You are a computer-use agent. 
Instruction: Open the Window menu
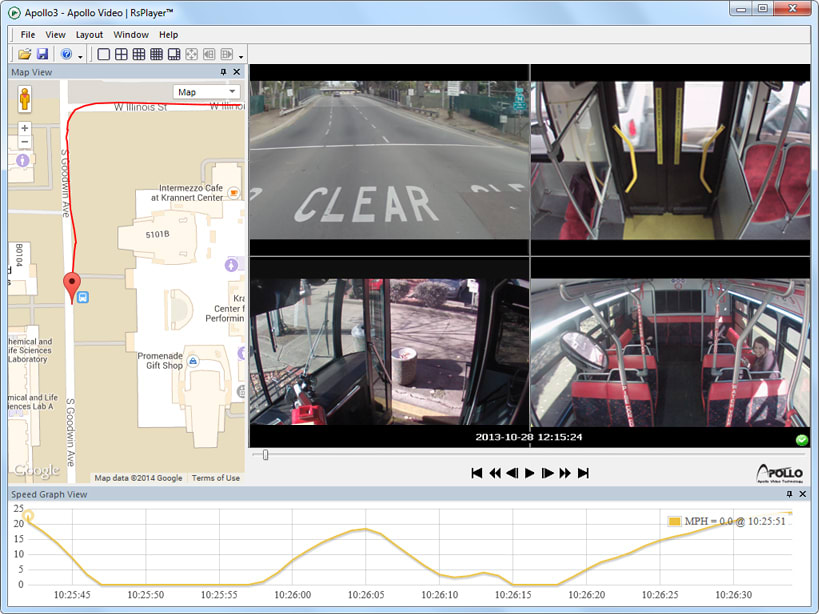click(x=131, y=34)
